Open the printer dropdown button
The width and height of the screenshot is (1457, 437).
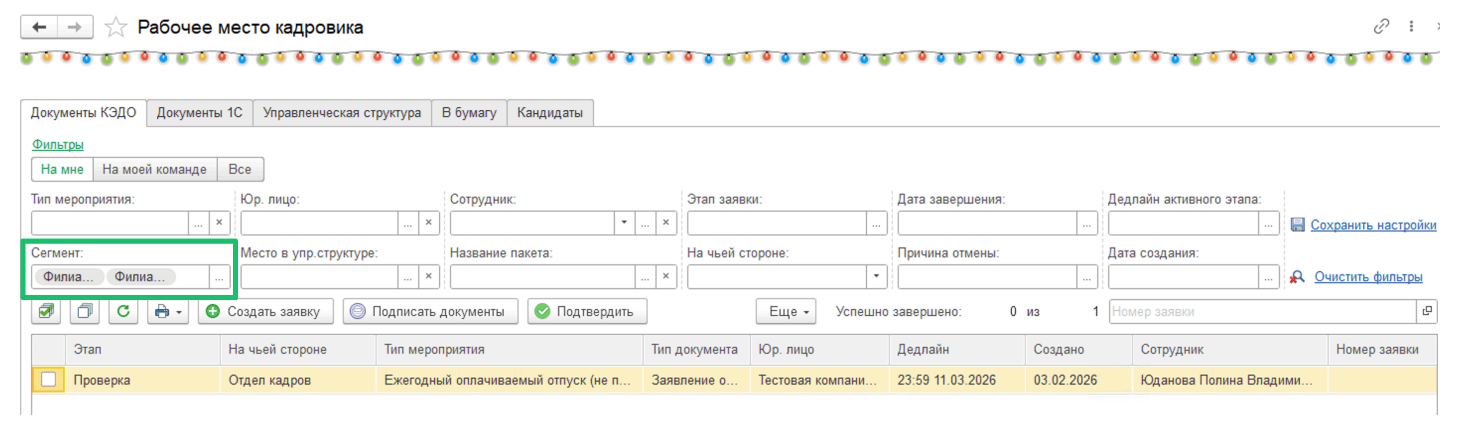[x=167, y=311]
